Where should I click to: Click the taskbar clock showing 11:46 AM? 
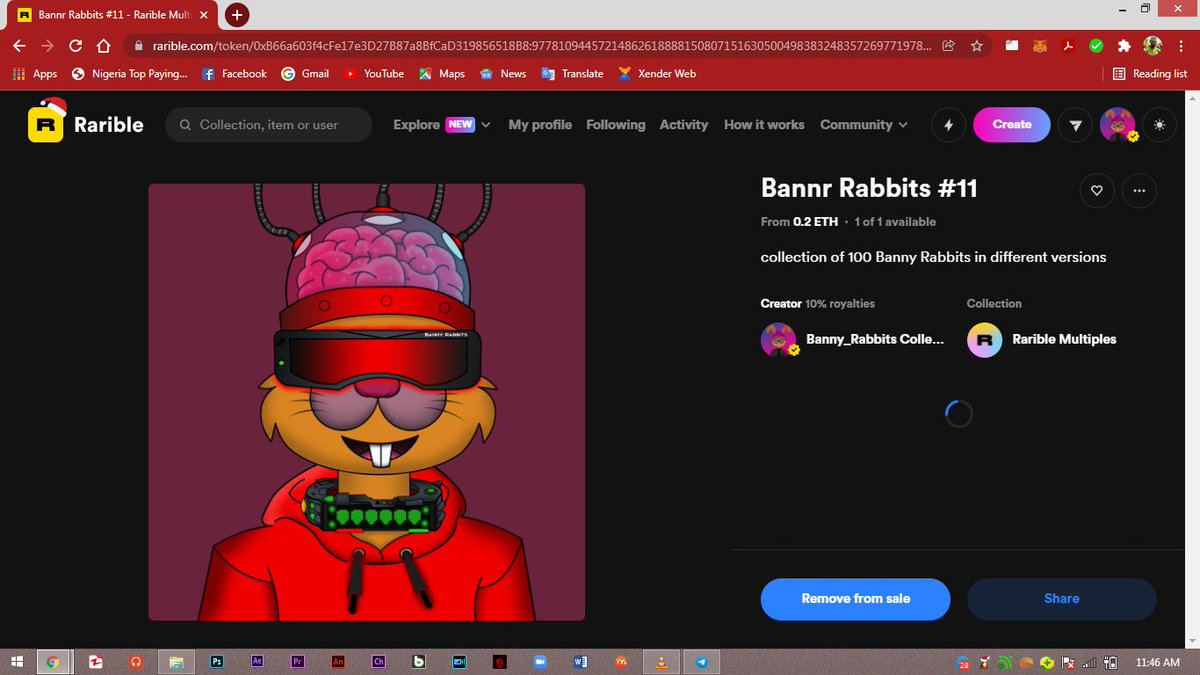click(x=1158, y=662)
